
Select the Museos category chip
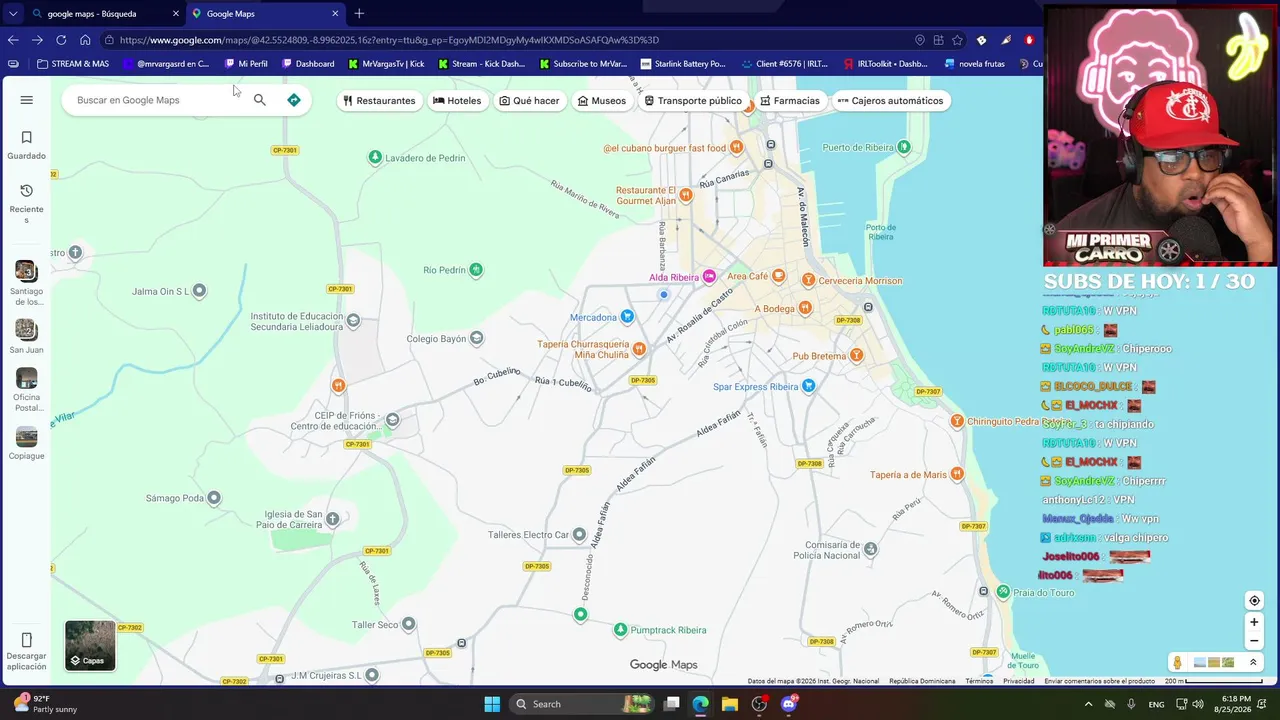click(x=602, y=101)
